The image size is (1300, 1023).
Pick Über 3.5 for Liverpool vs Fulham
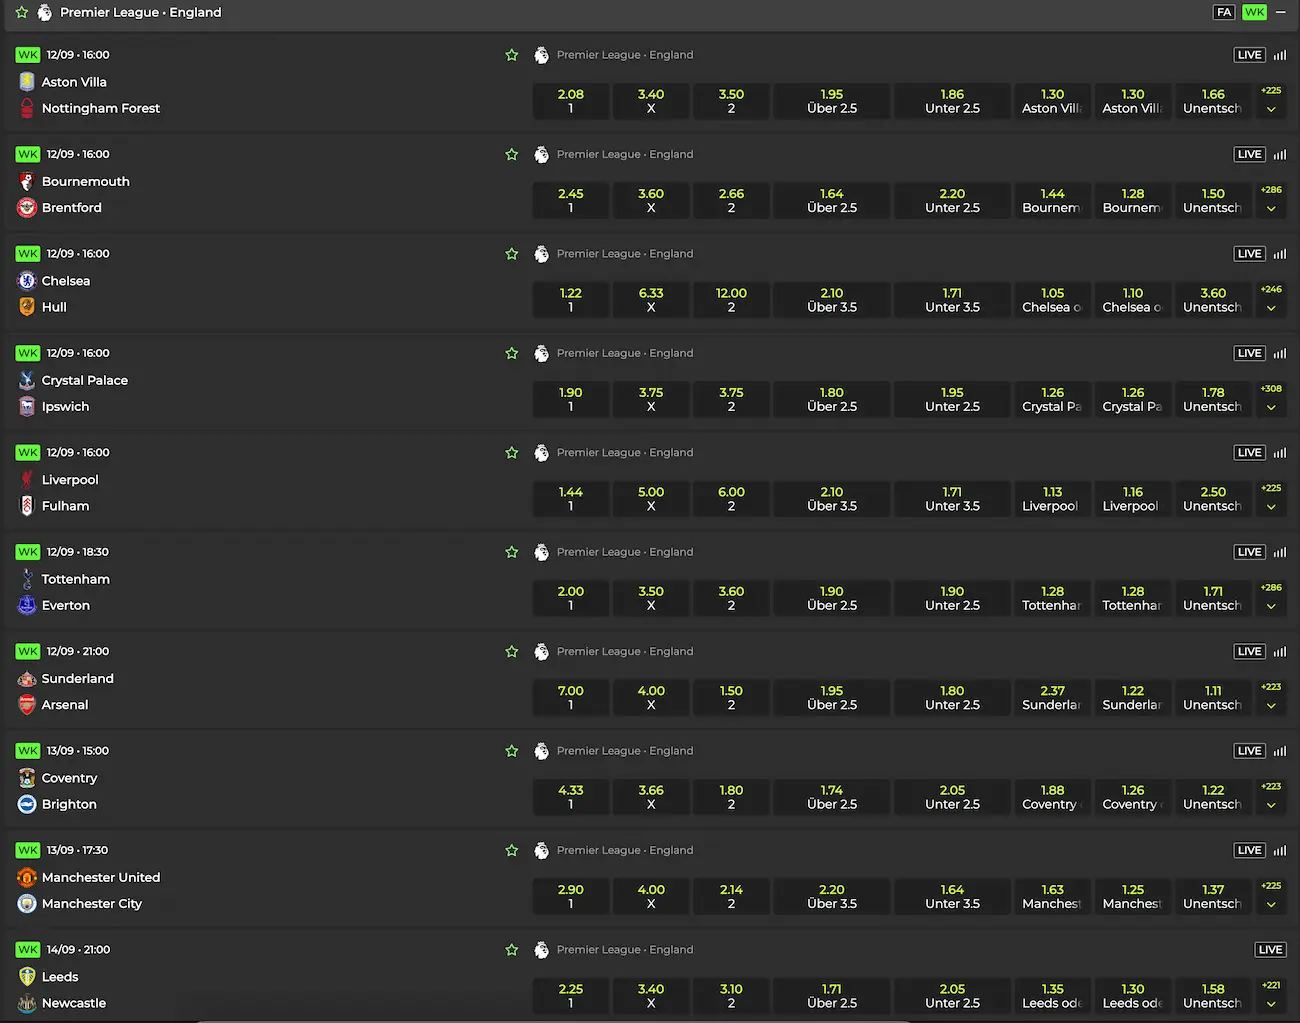pyautogui.click(x=832, y=499)
